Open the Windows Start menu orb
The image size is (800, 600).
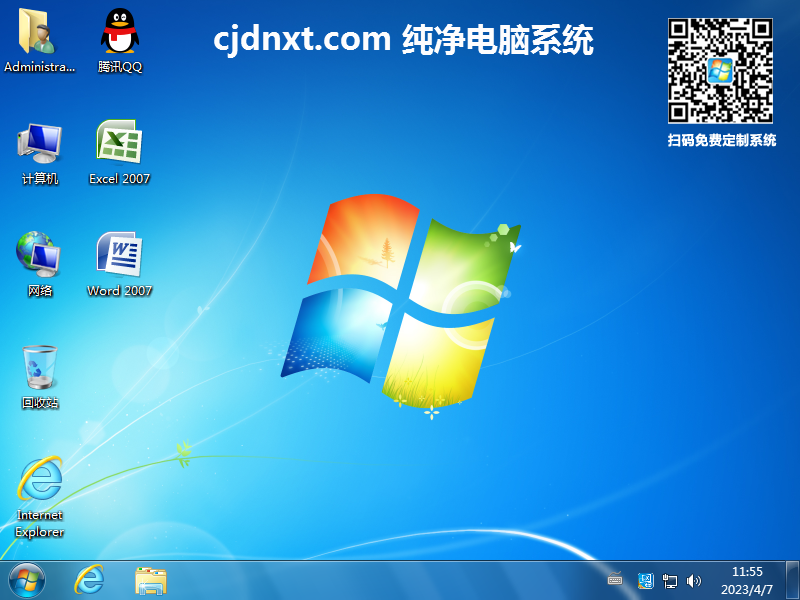[27, 581]
